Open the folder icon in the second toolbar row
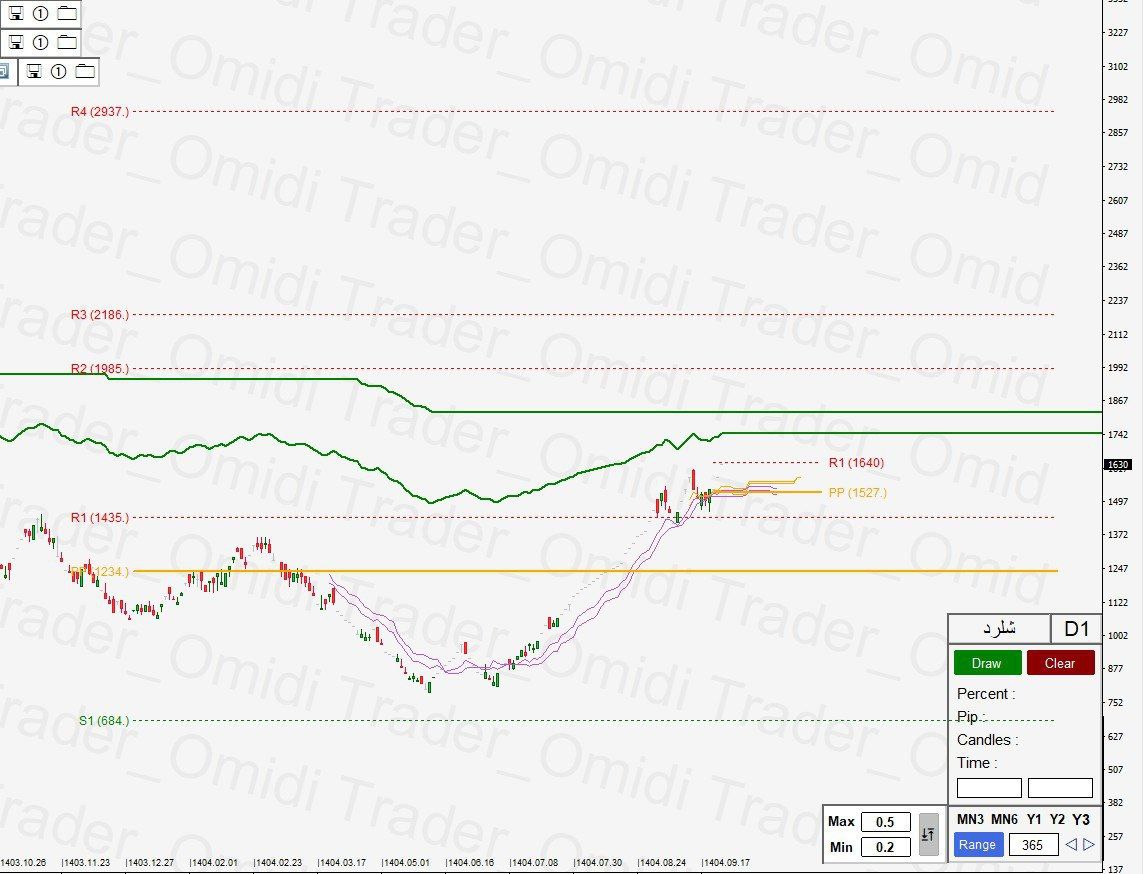 [x=67, y=42]
